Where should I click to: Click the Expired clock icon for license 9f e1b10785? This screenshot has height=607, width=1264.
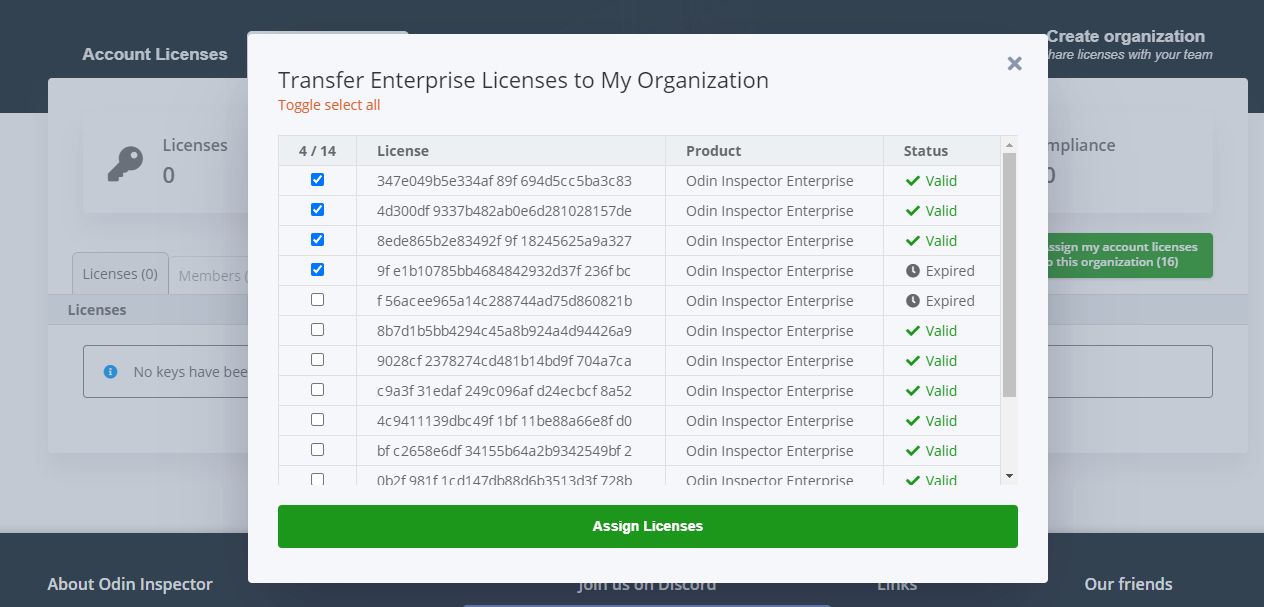click(x=912, y=271)
